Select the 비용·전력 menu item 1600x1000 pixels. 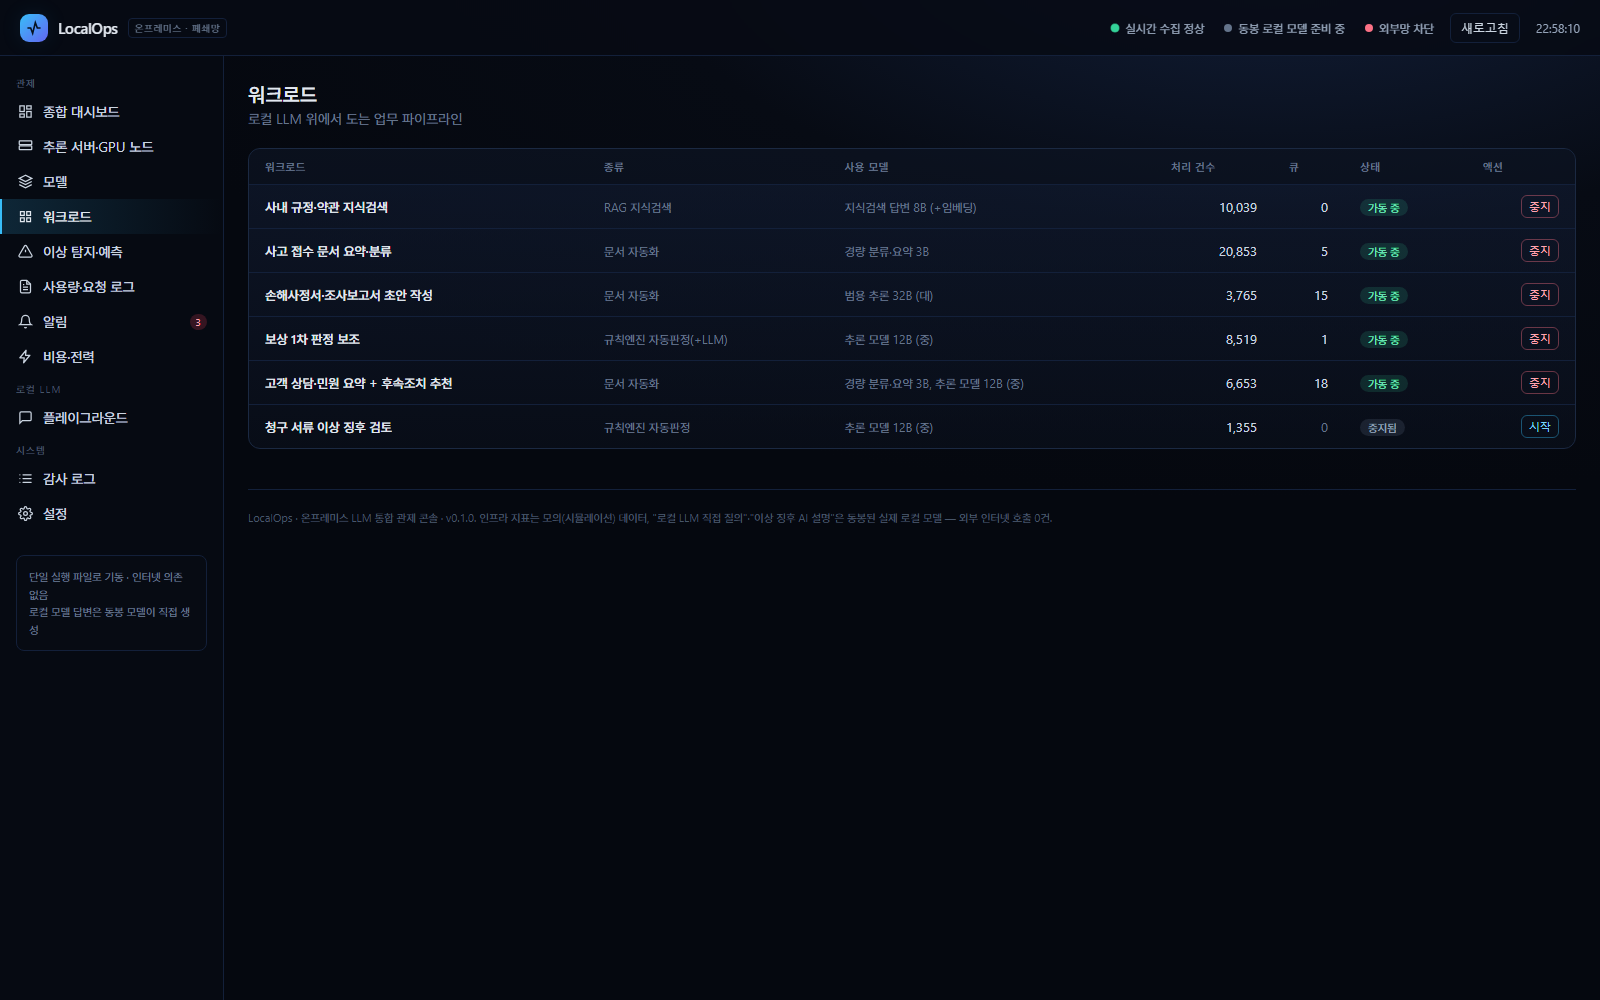coord(112,357)
